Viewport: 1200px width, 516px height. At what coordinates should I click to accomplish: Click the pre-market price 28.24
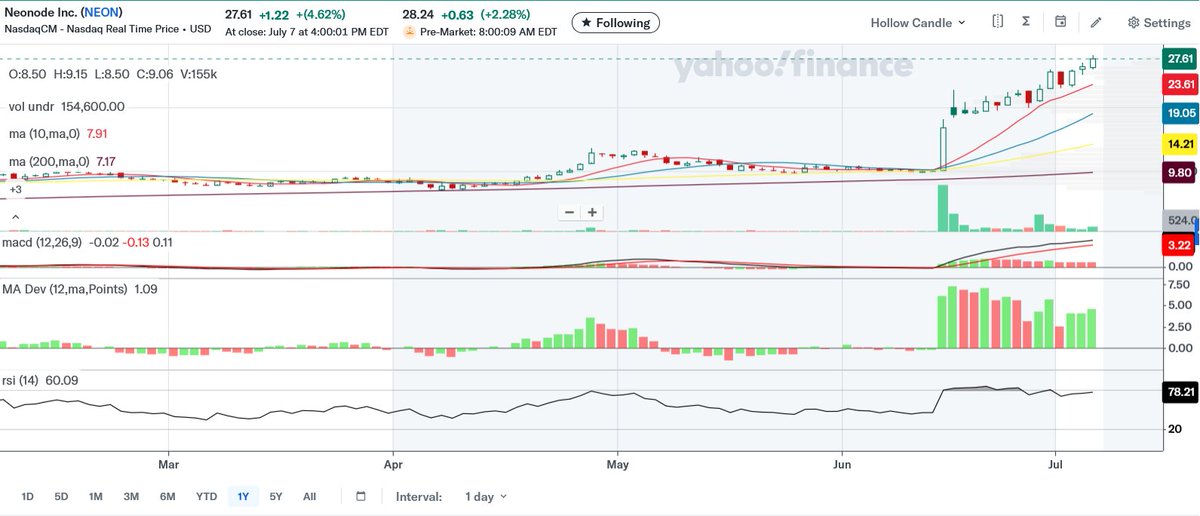point(417,15)
